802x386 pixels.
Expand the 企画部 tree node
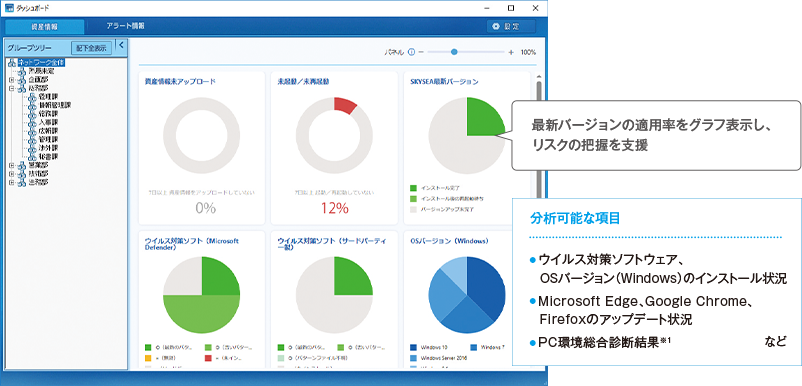[x=12, y=80]
